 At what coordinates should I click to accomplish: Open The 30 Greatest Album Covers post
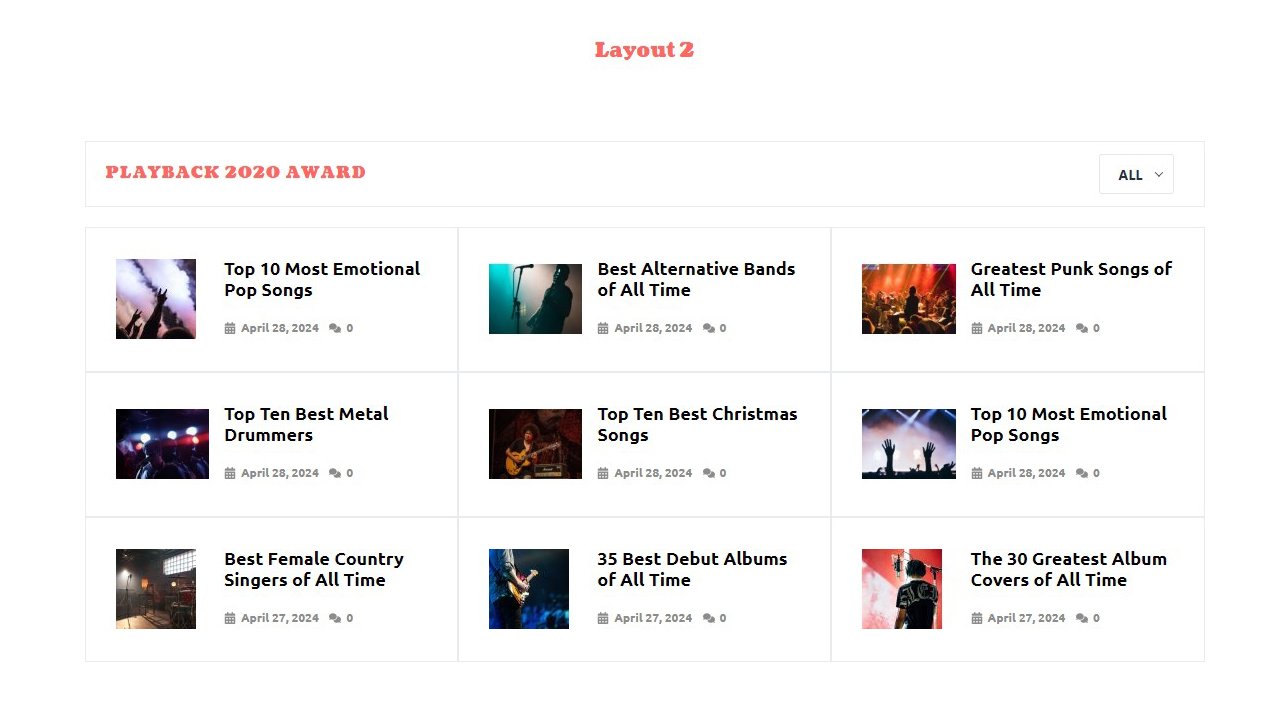[1068, 569]
